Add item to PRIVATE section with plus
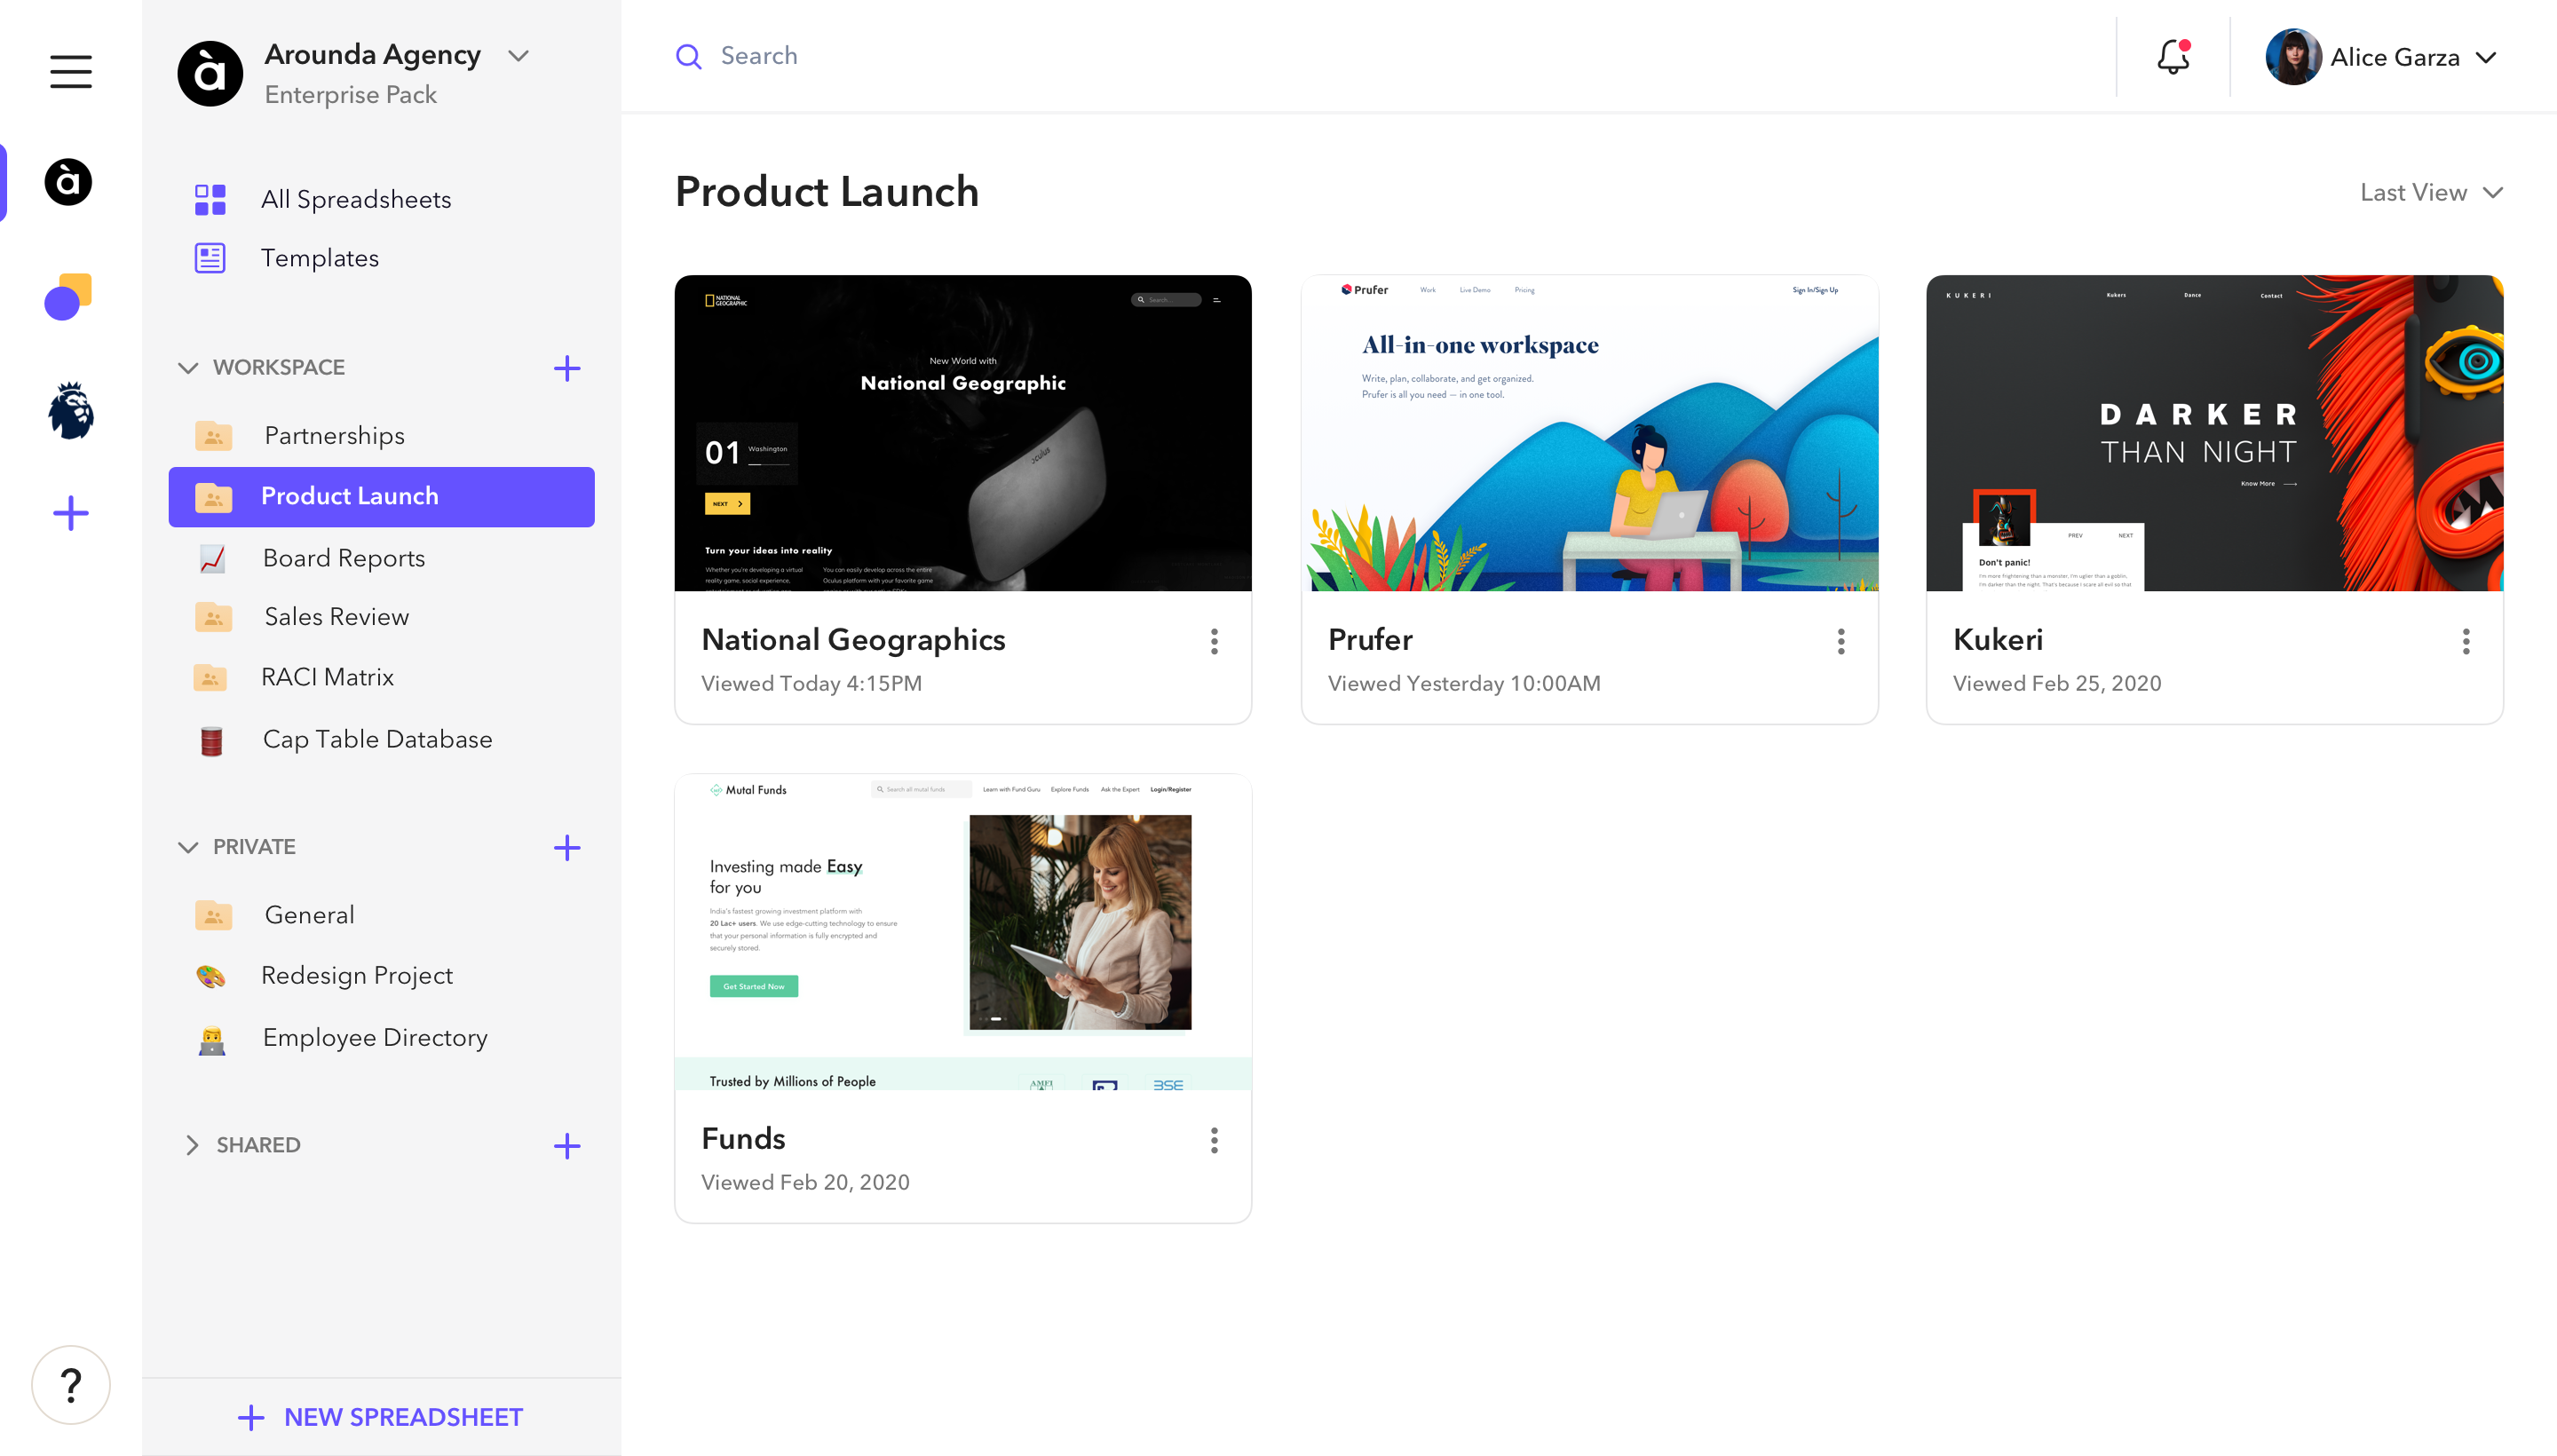 (x=567, y=848)
